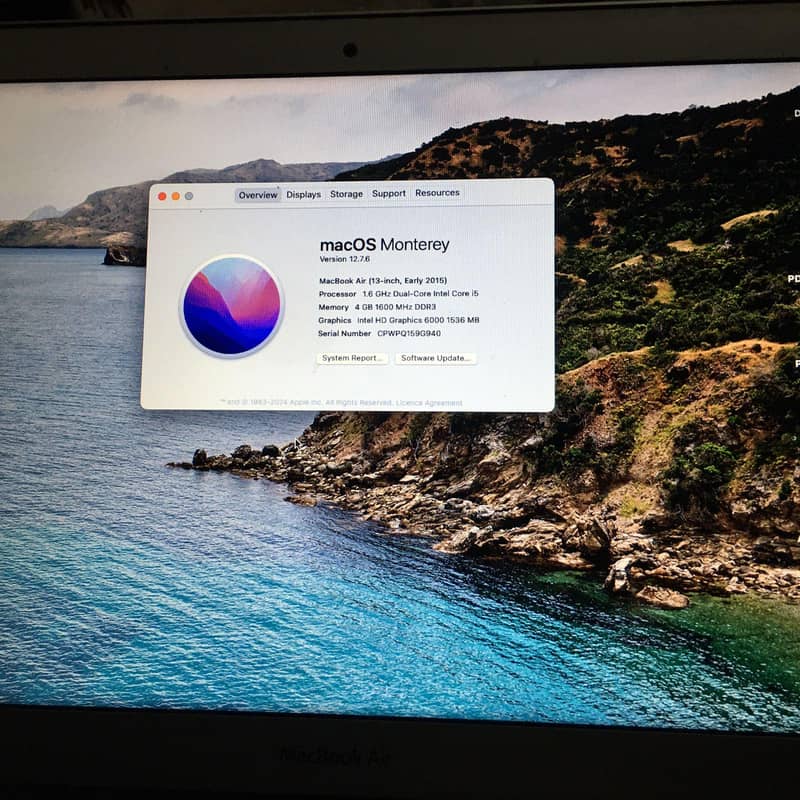Switch to the Overview tab
800x800 pixels.
[x=258, y=195]
